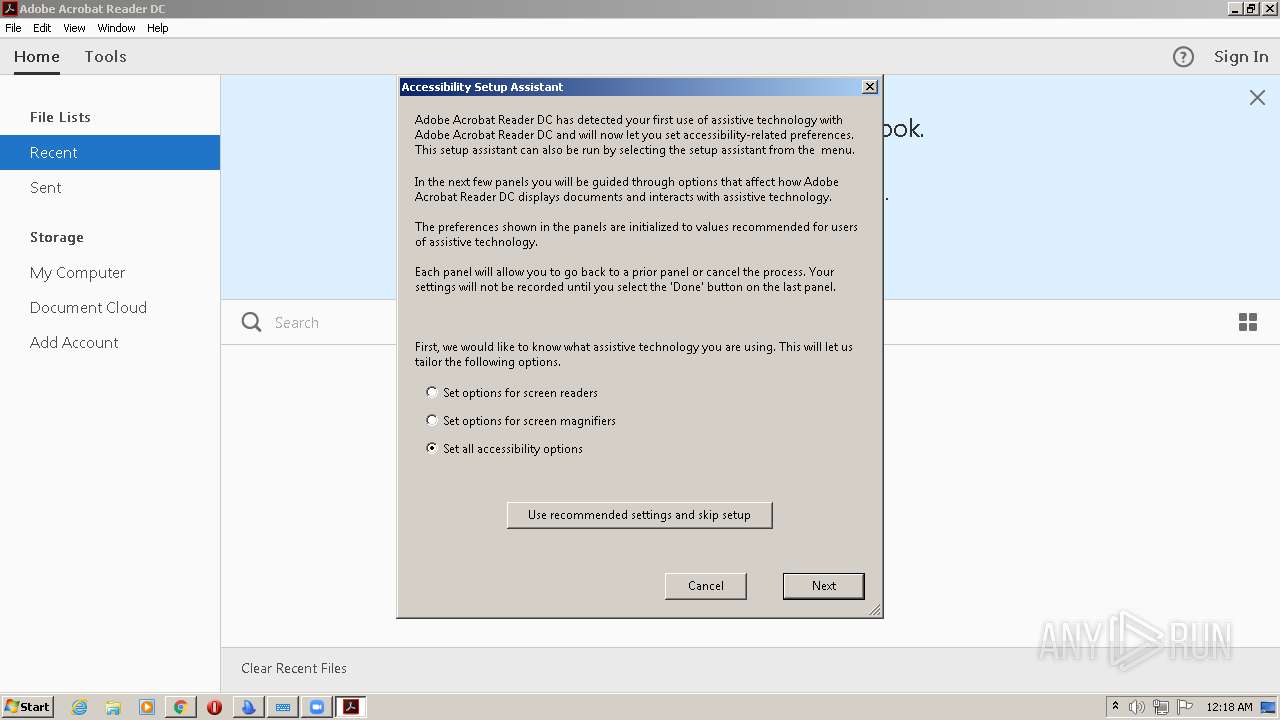1280x720 pixels.
Task: Select Recent in File Lists
Action: [110, 152]
